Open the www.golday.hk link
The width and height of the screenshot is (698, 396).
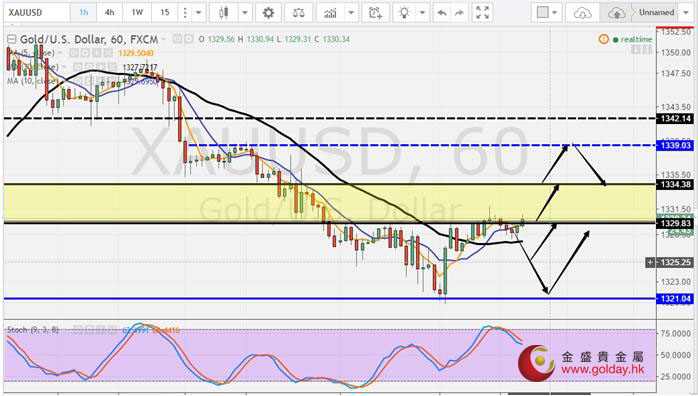click(x=603, y=369)
